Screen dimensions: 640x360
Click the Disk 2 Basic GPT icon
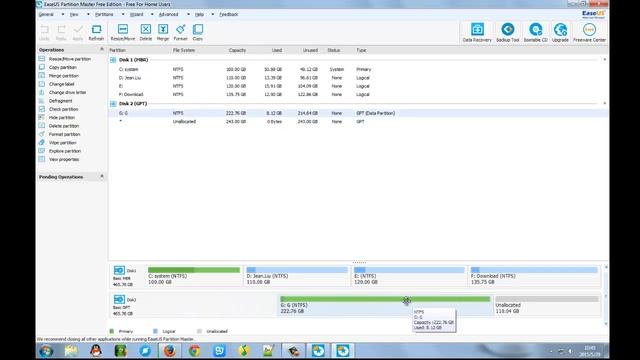click(x=119, y=299)
